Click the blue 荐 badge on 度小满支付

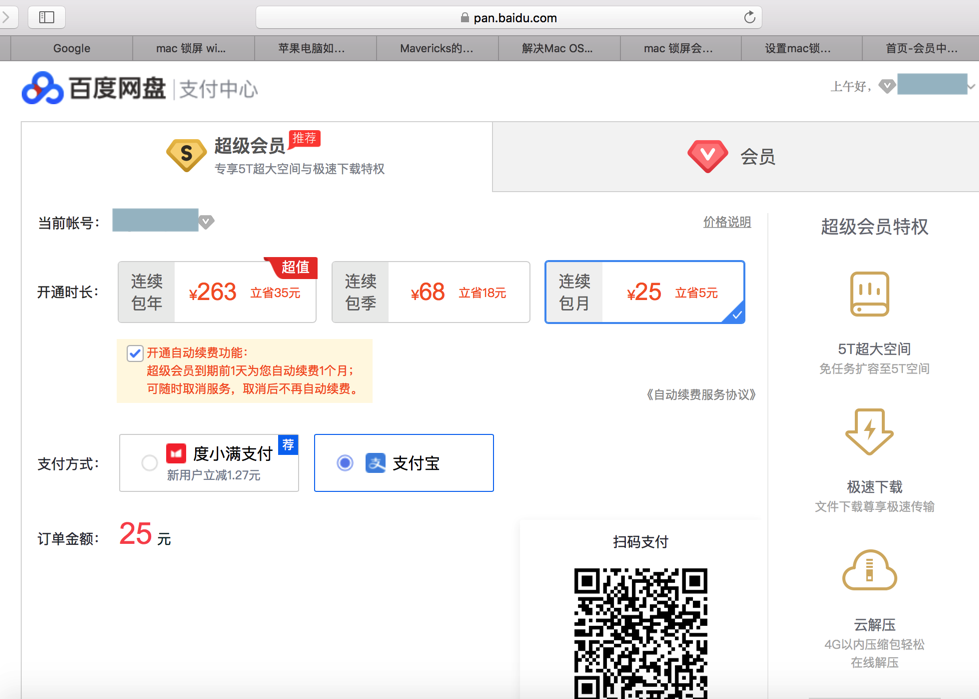coord(288,444)
